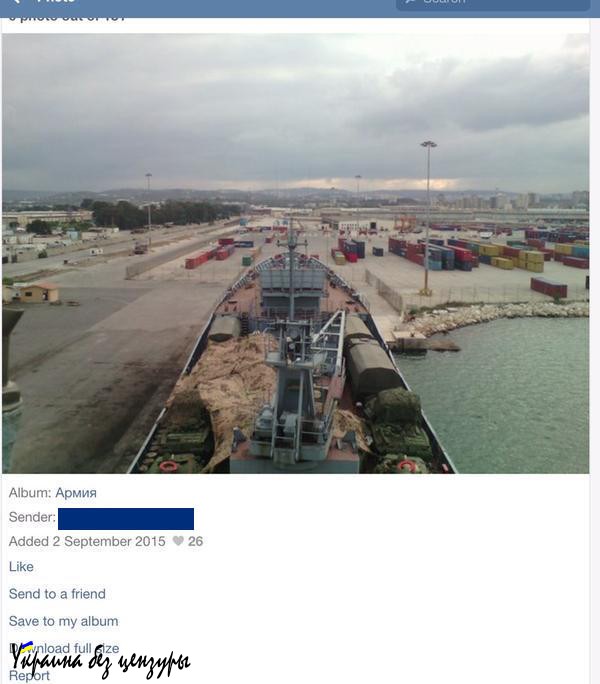Choose Save to my album
Screen dimensions: 600x684
click(63, 621)
